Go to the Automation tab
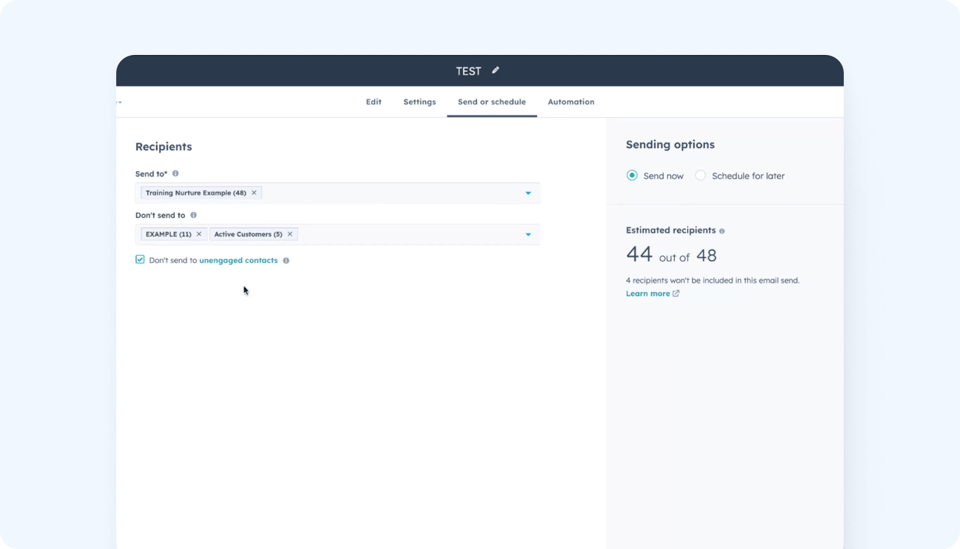 (x=571, y=102)
